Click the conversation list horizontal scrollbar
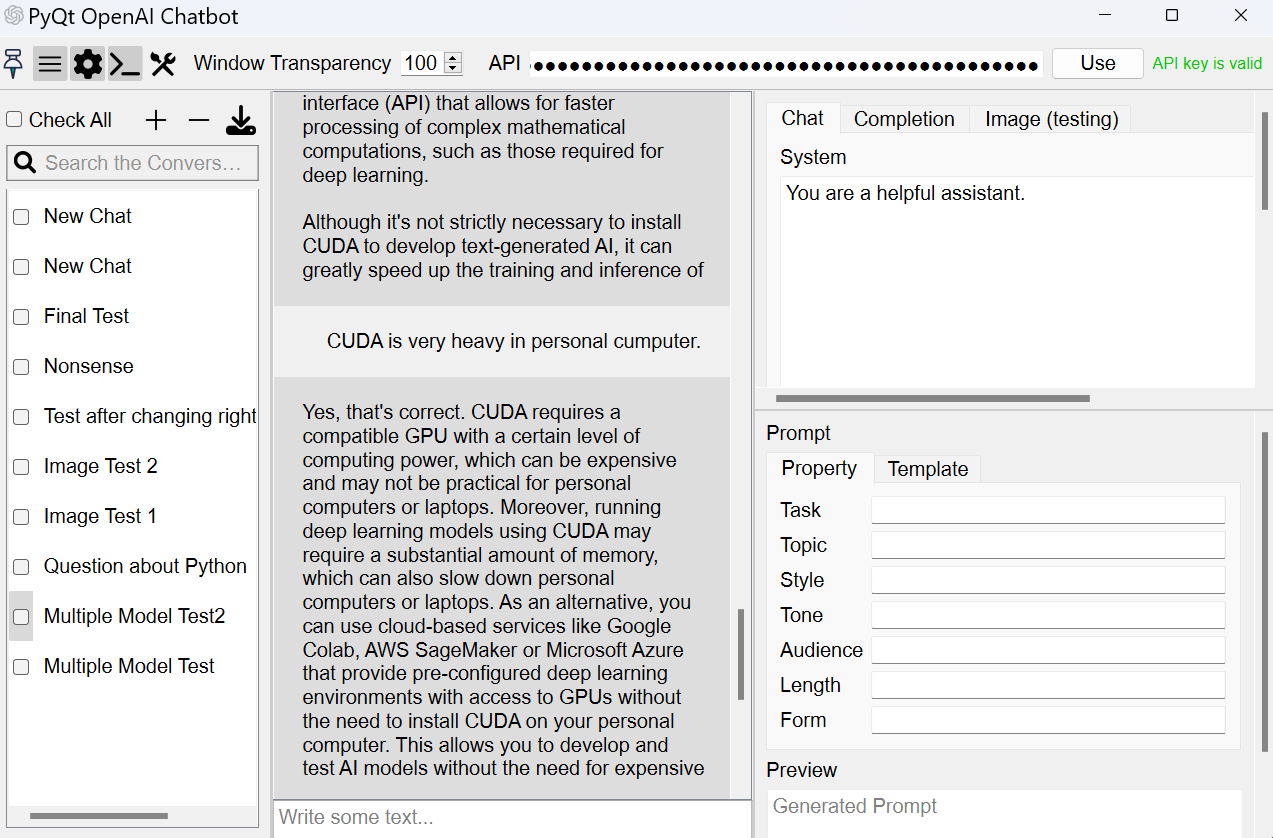Image resolution: width=1273 pixels, height=838 pixels. coord(98,816)
